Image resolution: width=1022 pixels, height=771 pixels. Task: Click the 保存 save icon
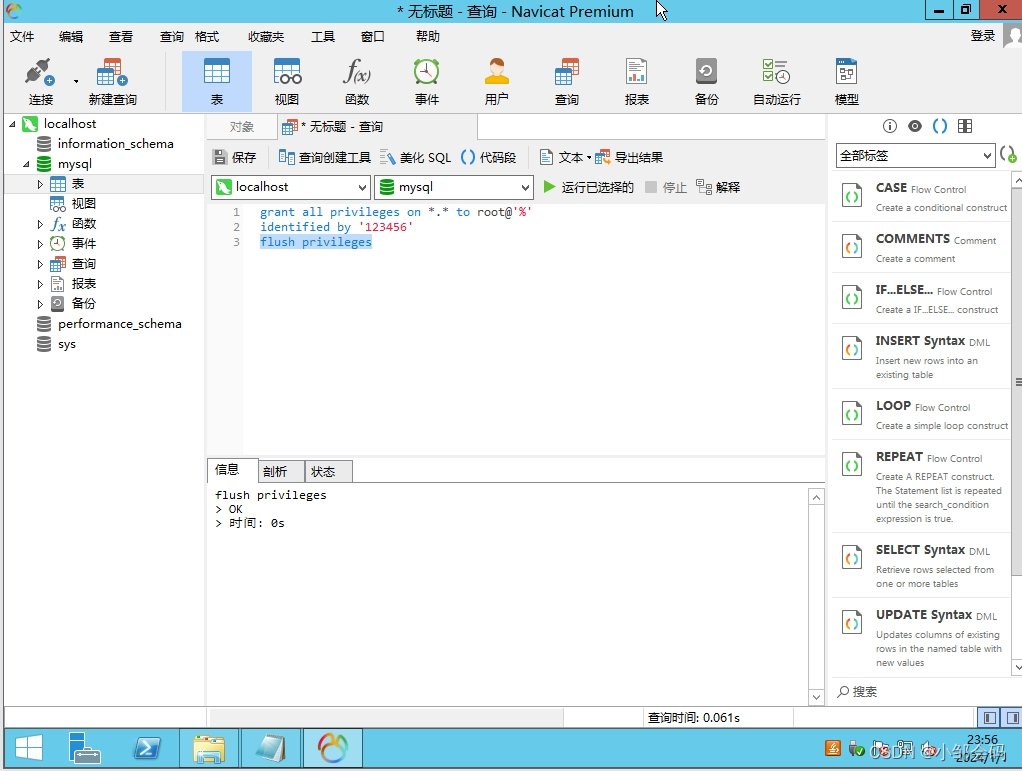(x=235, y=157)
